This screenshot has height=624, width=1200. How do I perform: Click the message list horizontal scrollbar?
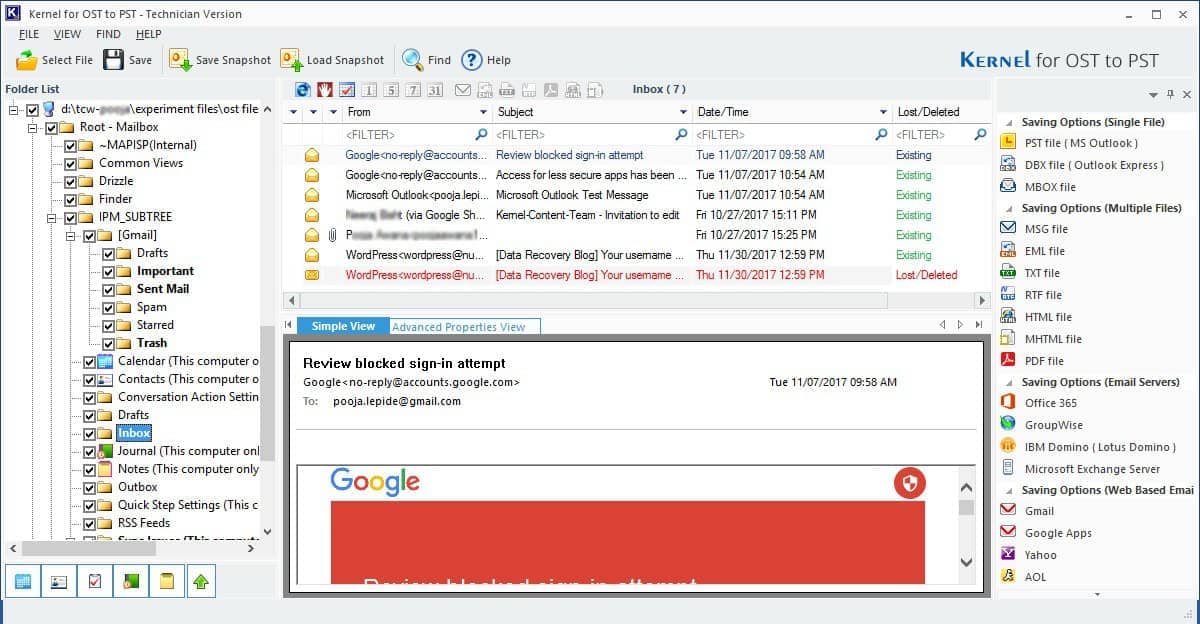coord(636,300)
